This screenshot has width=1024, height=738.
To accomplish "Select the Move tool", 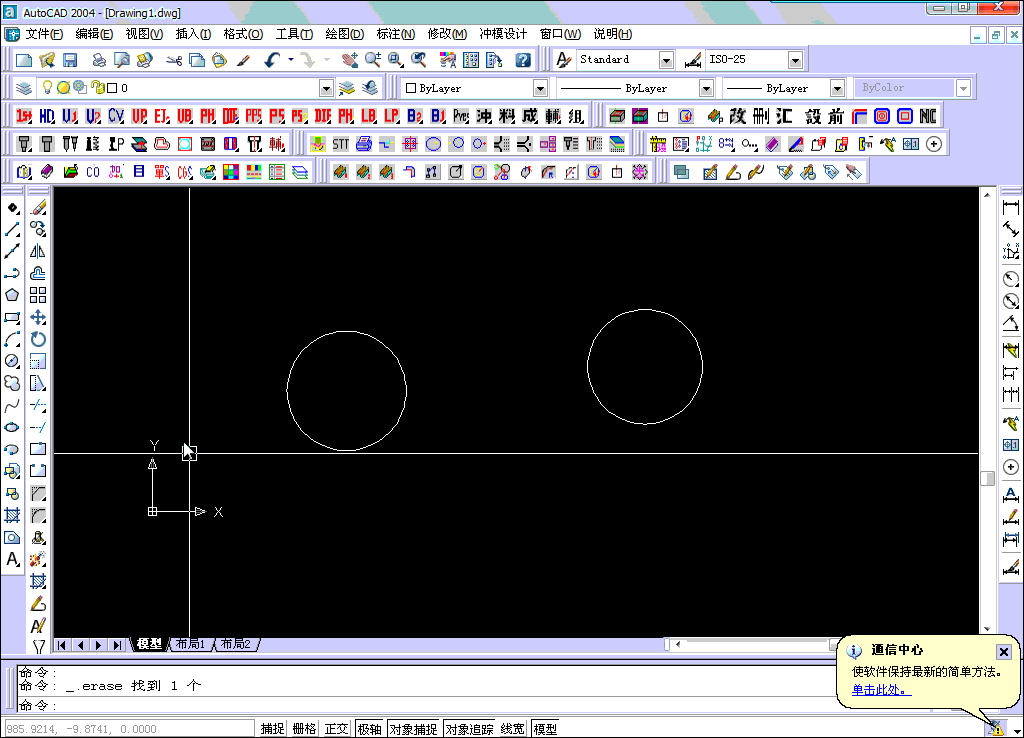I will (x=39, y=317).
